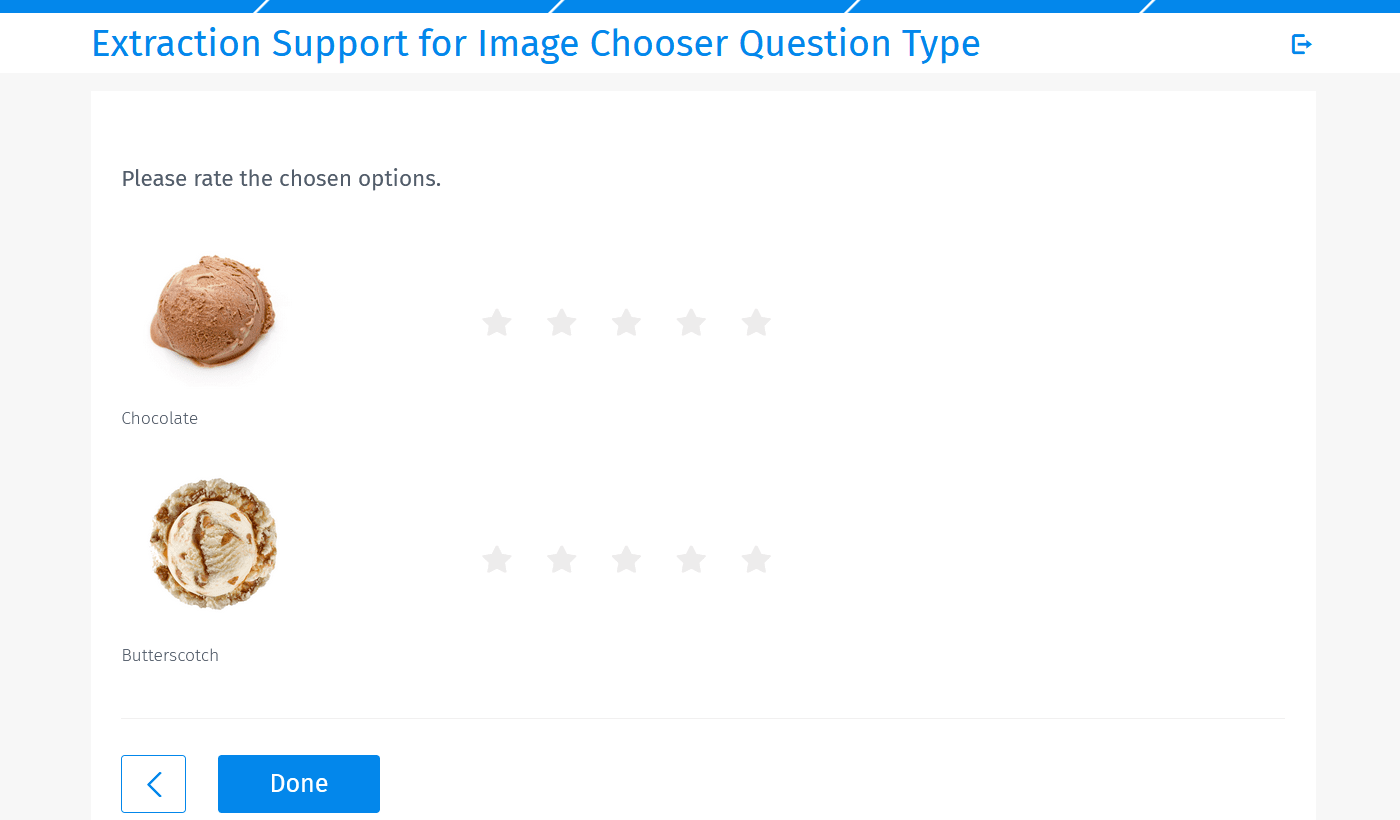Click the exit survey icon
The width and height of the screenshot is (1400, 820).
pyautogui.click(x=1301, y=43)
